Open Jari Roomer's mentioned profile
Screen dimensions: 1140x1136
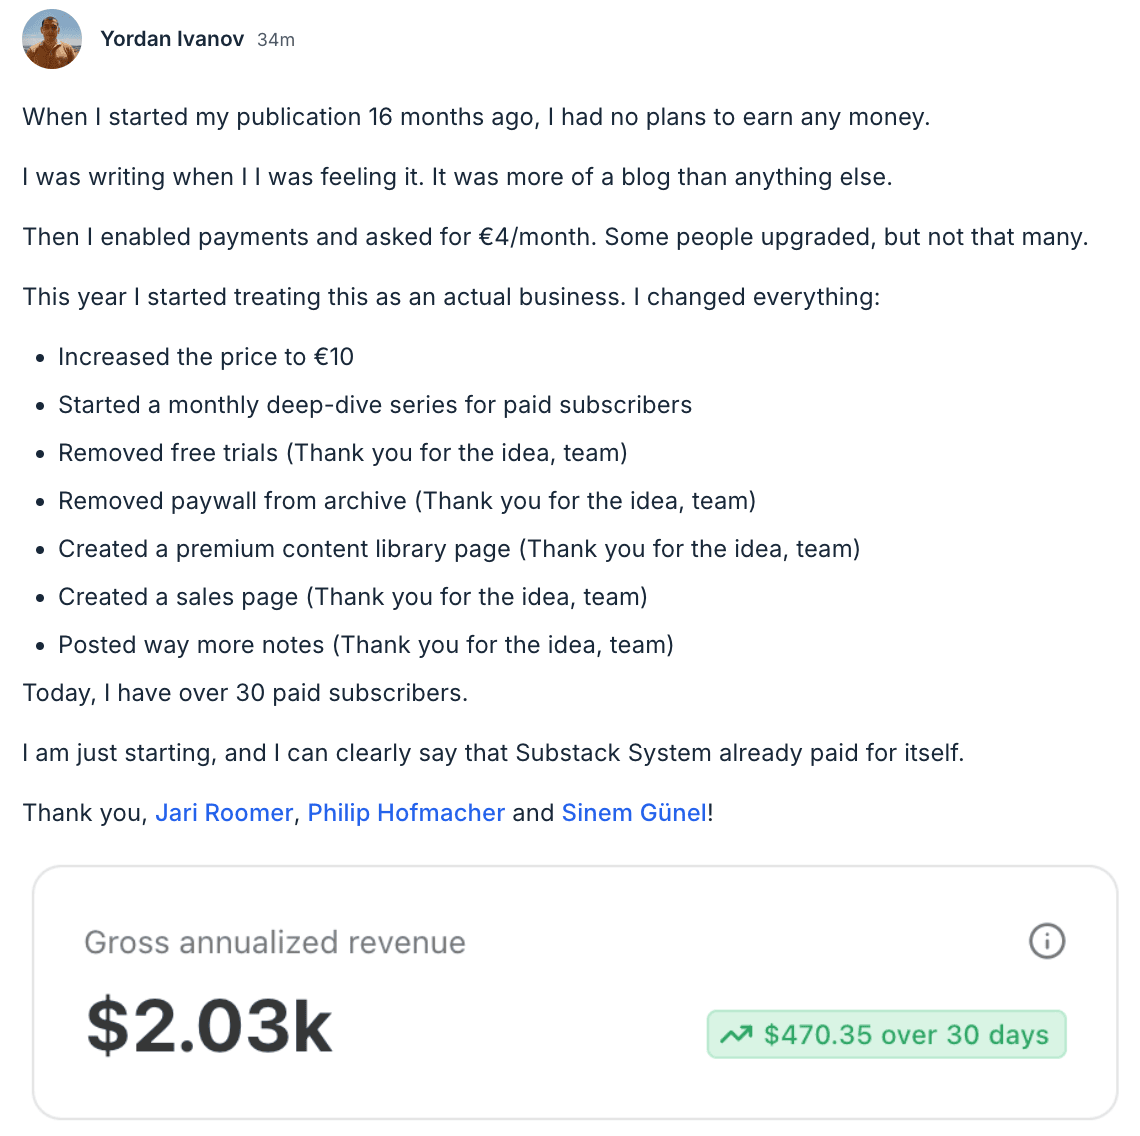point(224,813)
